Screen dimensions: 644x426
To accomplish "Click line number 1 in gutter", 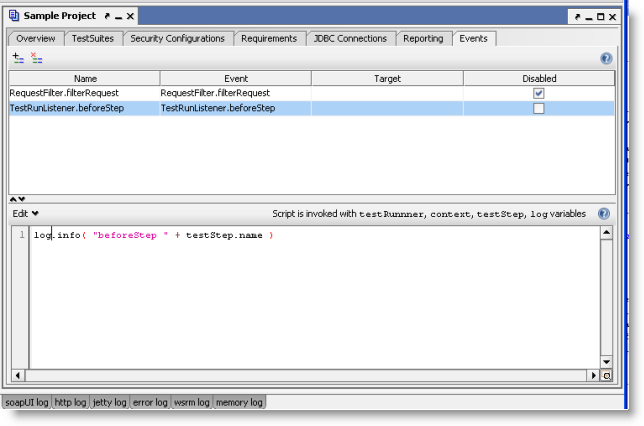I will pos(22,235).
